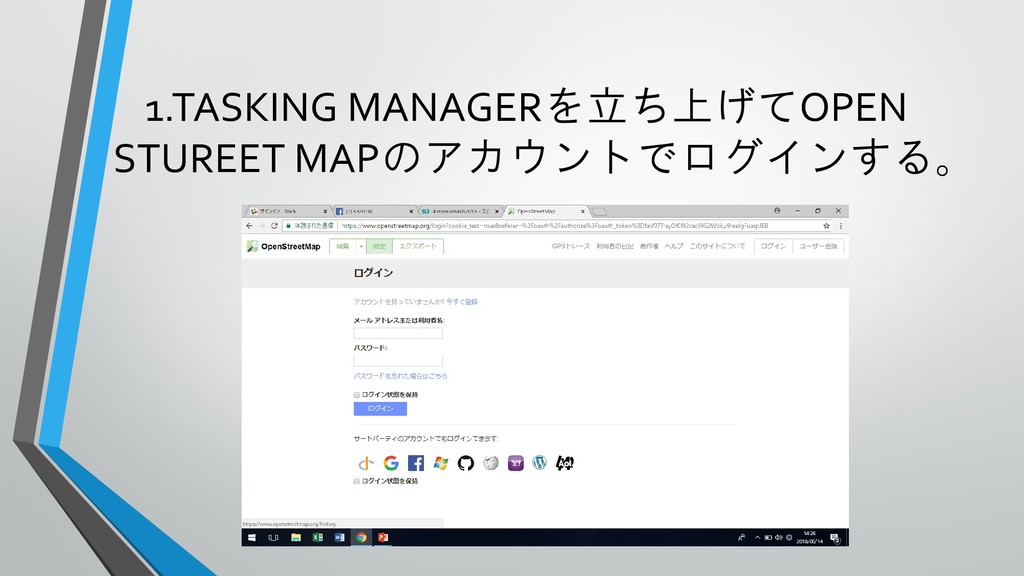The width and height of the screenshot is (1024, 576).
Task: Open the Windows Start menu
Action: pyautogui.click(x=251, y=537)
